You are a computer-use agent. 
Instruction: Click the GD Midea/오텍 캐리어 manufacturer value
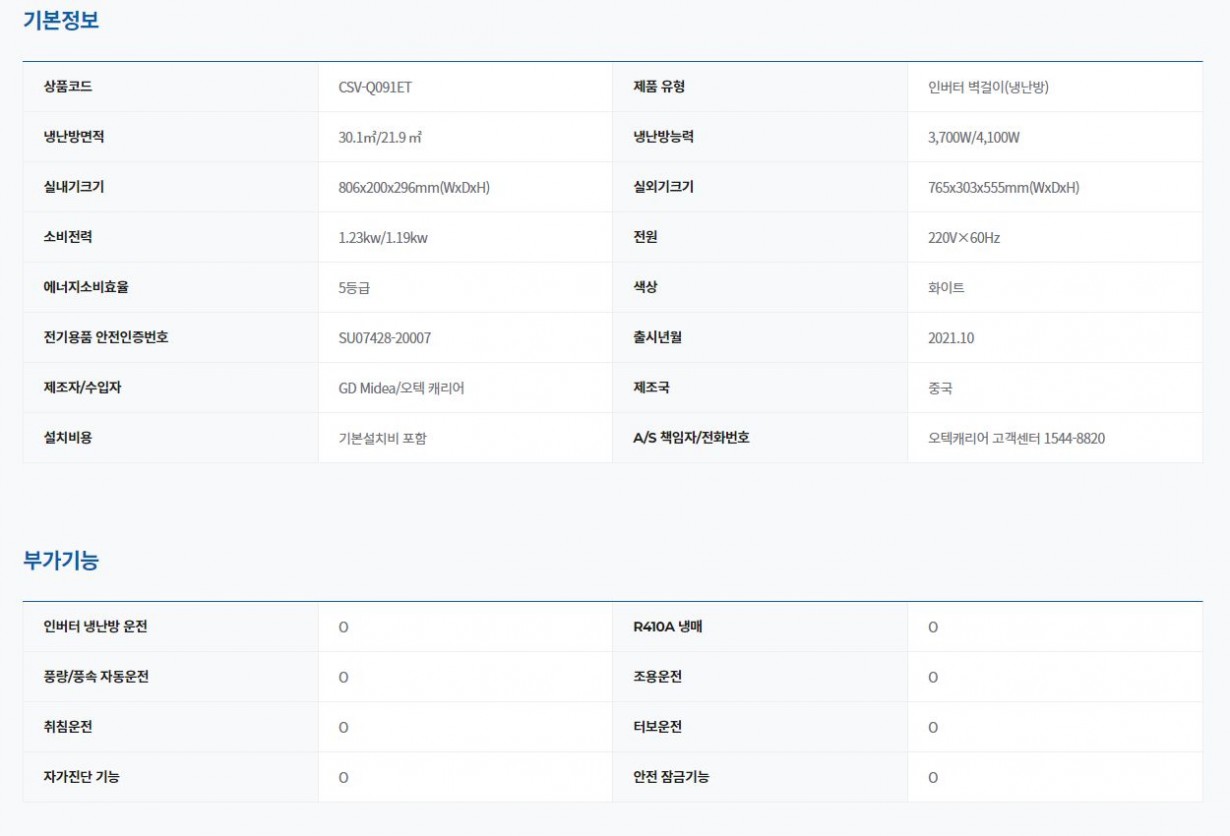(401, 388)
